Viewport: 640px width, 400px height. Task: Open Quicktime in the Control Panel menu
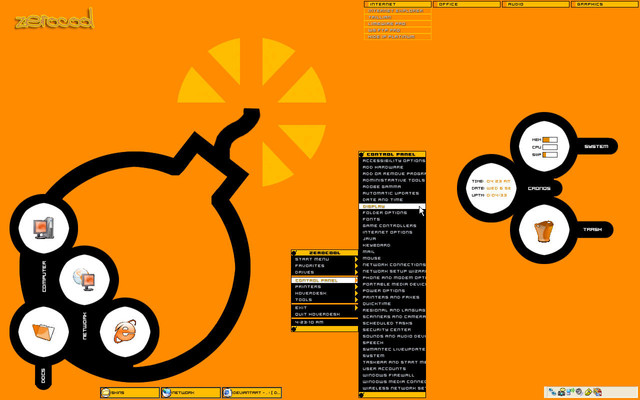(x=392, y=304)
